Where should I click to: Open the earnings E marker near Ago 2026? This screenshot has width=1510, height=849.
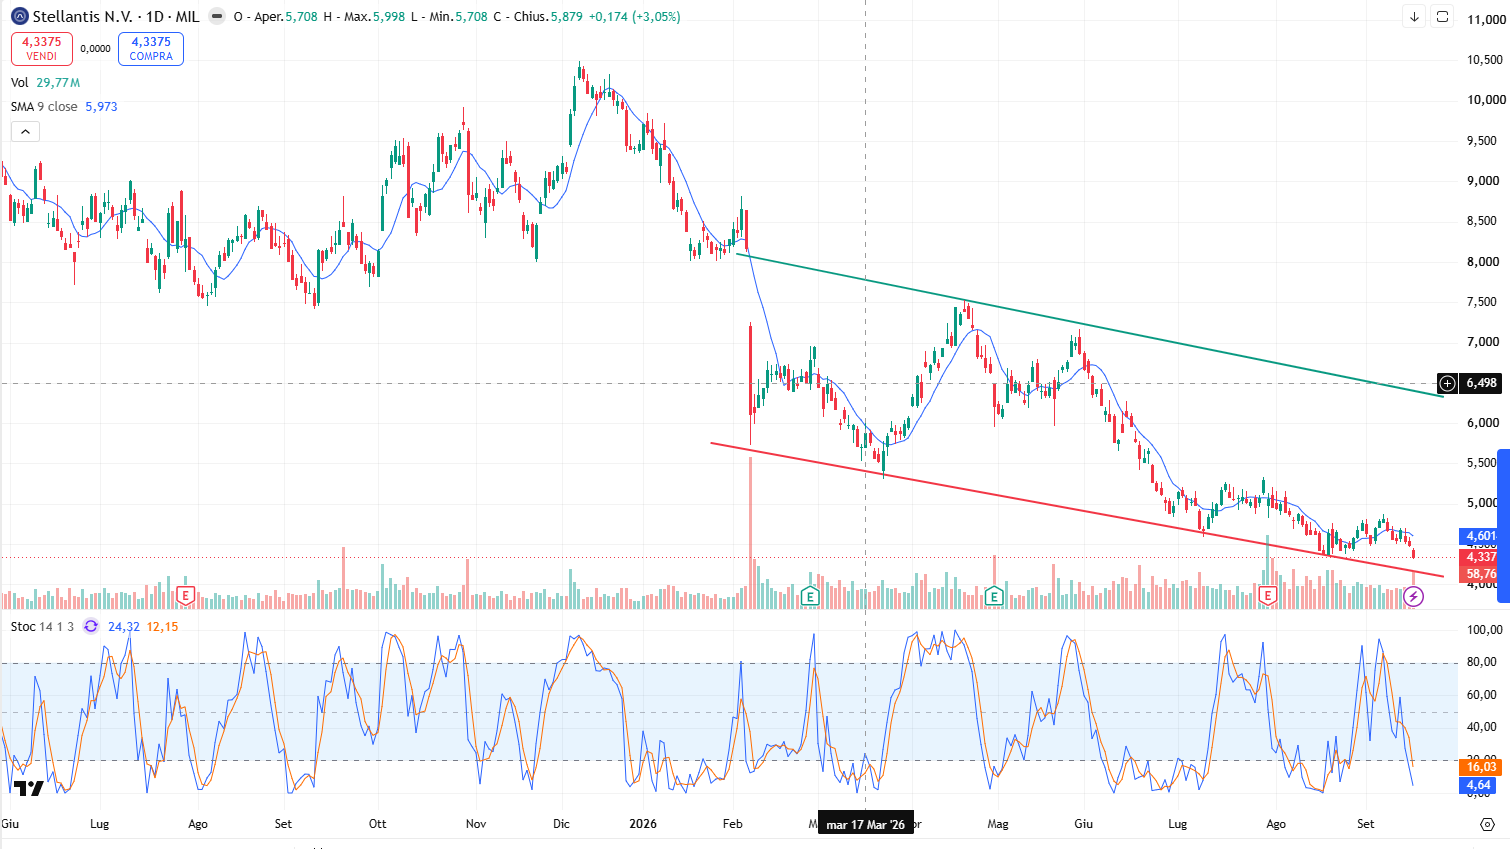click(x=1268, y=596)
